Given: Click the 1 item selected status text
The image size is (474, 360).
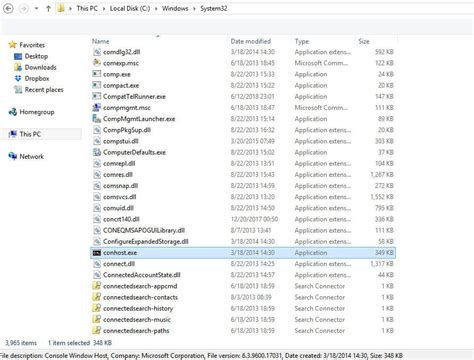Looking at the screenshot, I should pos(69,343).
